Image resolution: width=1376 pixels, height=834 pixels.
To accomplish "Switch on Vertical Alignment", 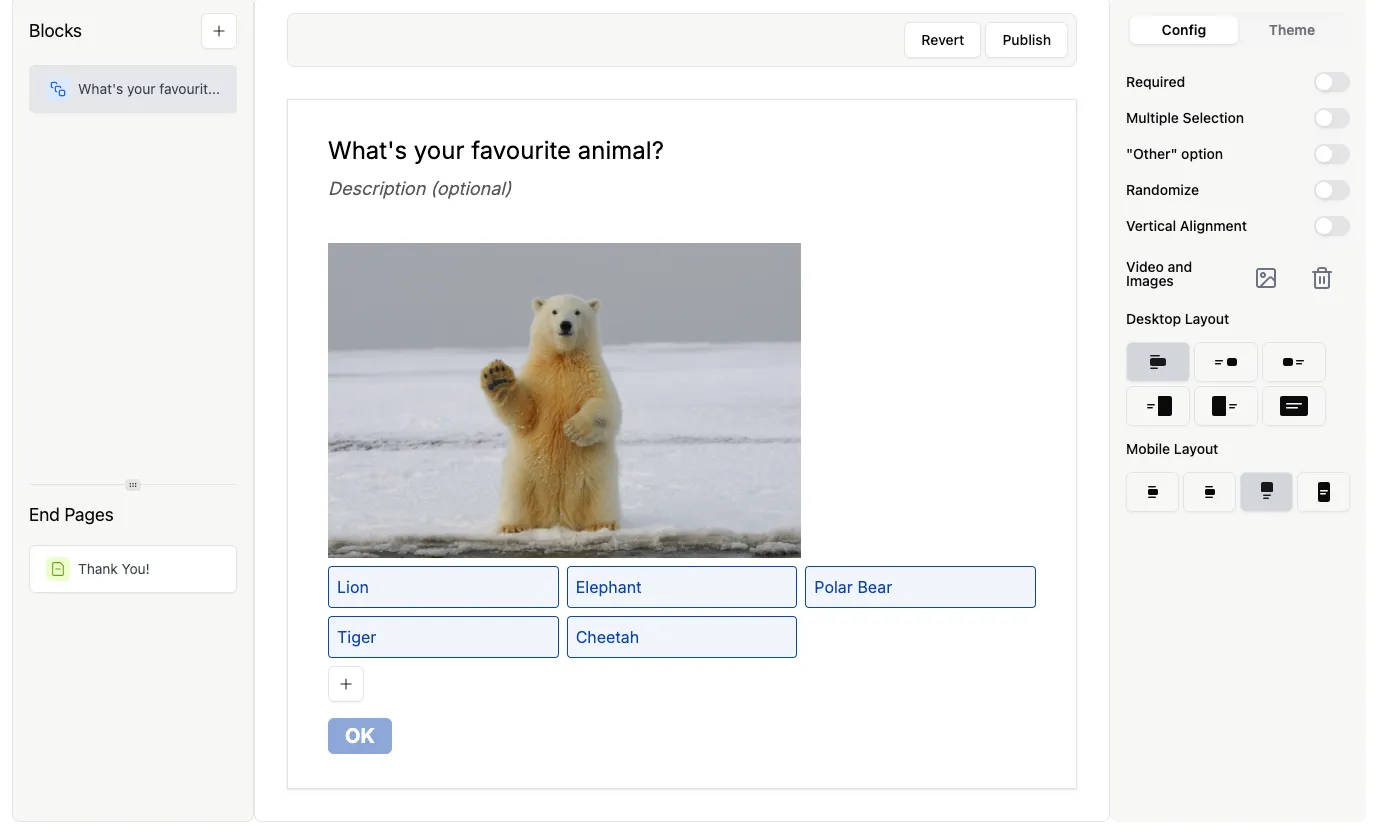I will [x=1331, y=226].
